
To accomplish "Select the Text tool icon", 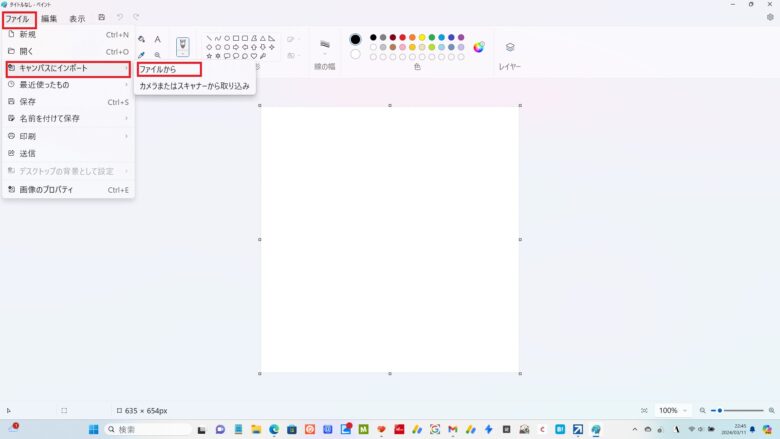I will [157, 39].
